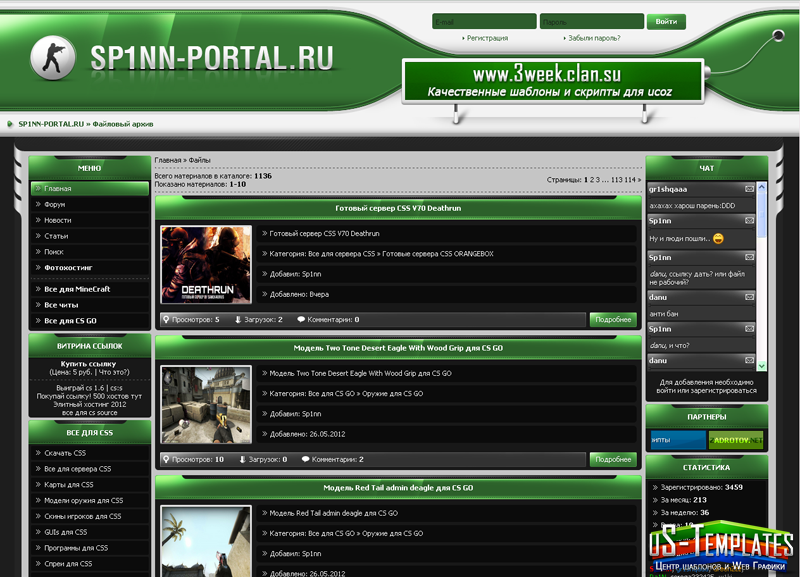Screen dimensions: 800x577
Task: Go to page 3 of the catalog
Action: 597,180
